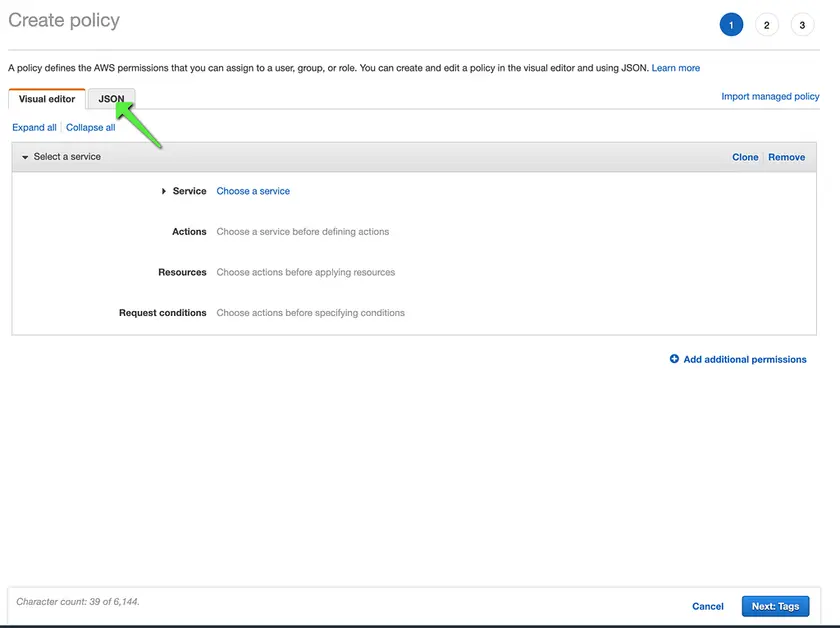The height and width of the screenshot is (628, 840).
Task: Click Choose a service link
Action: pyautogui.click(x=253, y=191)
